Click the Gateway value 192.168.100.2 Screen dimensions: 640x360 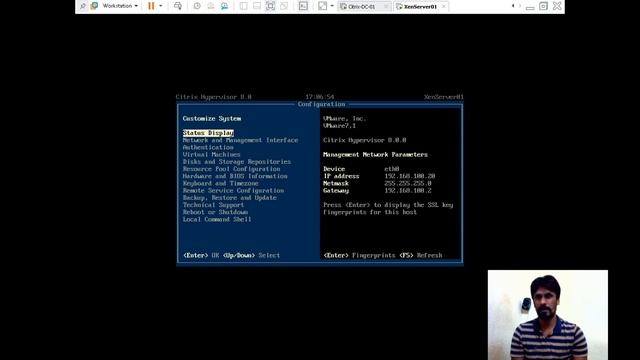coord(408,191)
